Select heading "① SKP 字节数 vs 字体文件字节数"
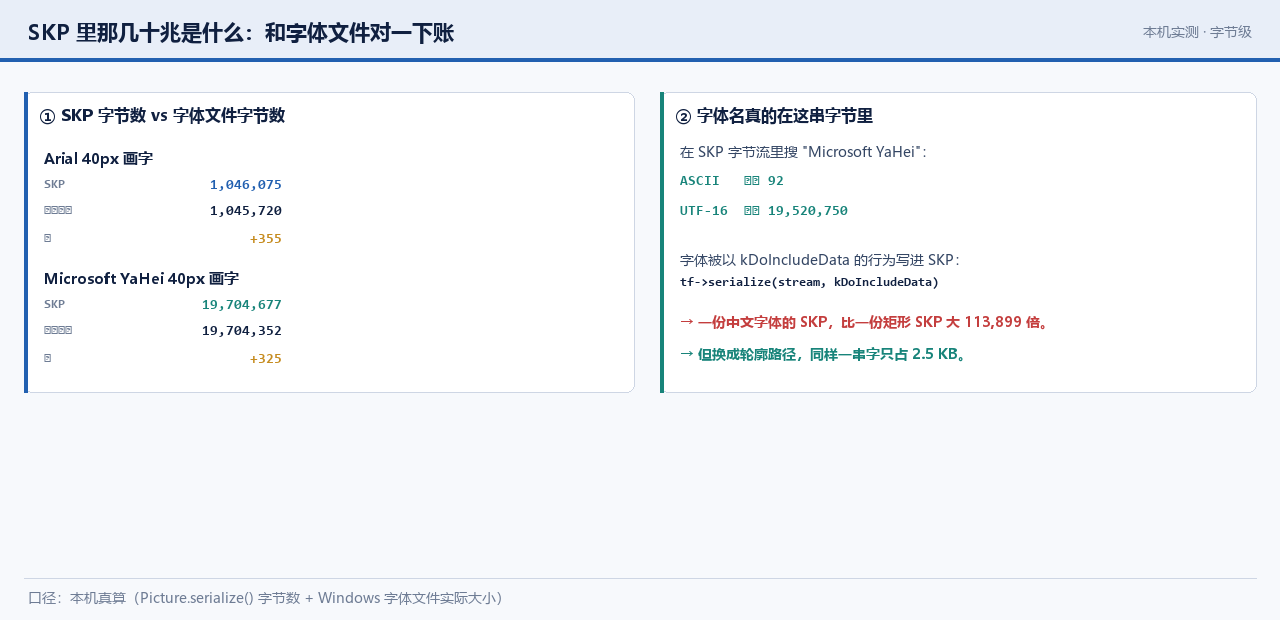This screenshot has height=620, width=1280. point(162,116)
